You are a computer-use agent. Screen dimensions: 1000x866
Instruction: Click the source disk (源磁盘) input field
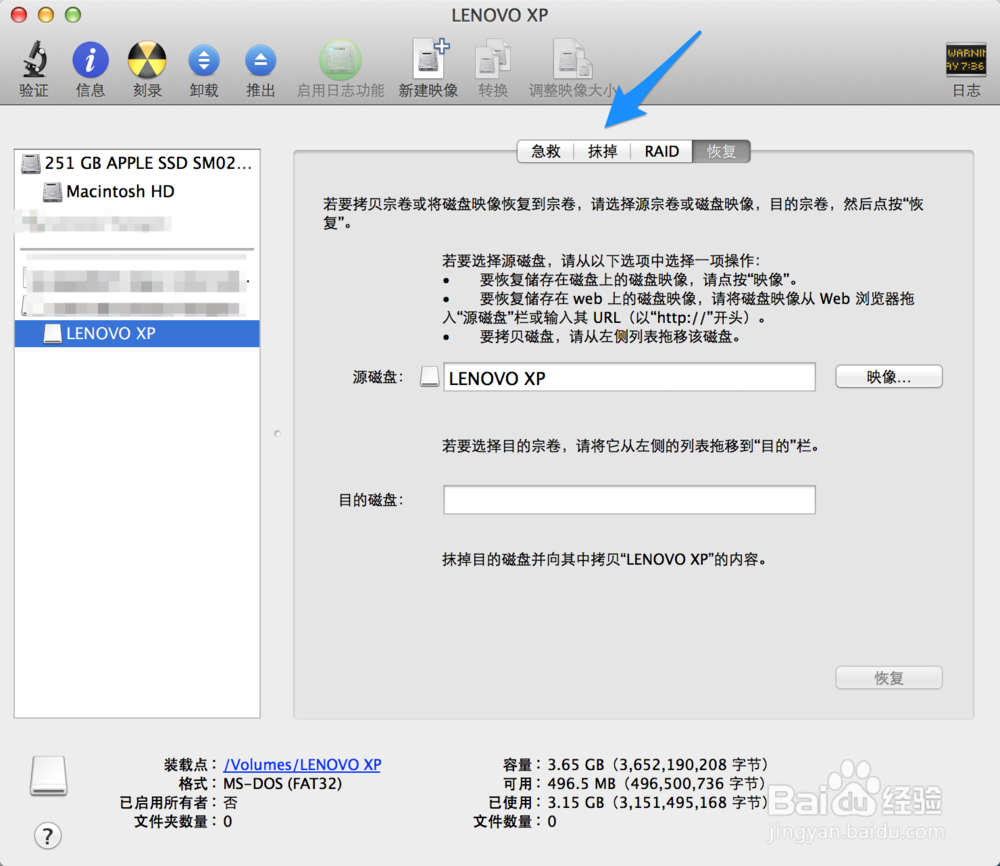pyautogui.click(x=629, y=378)
